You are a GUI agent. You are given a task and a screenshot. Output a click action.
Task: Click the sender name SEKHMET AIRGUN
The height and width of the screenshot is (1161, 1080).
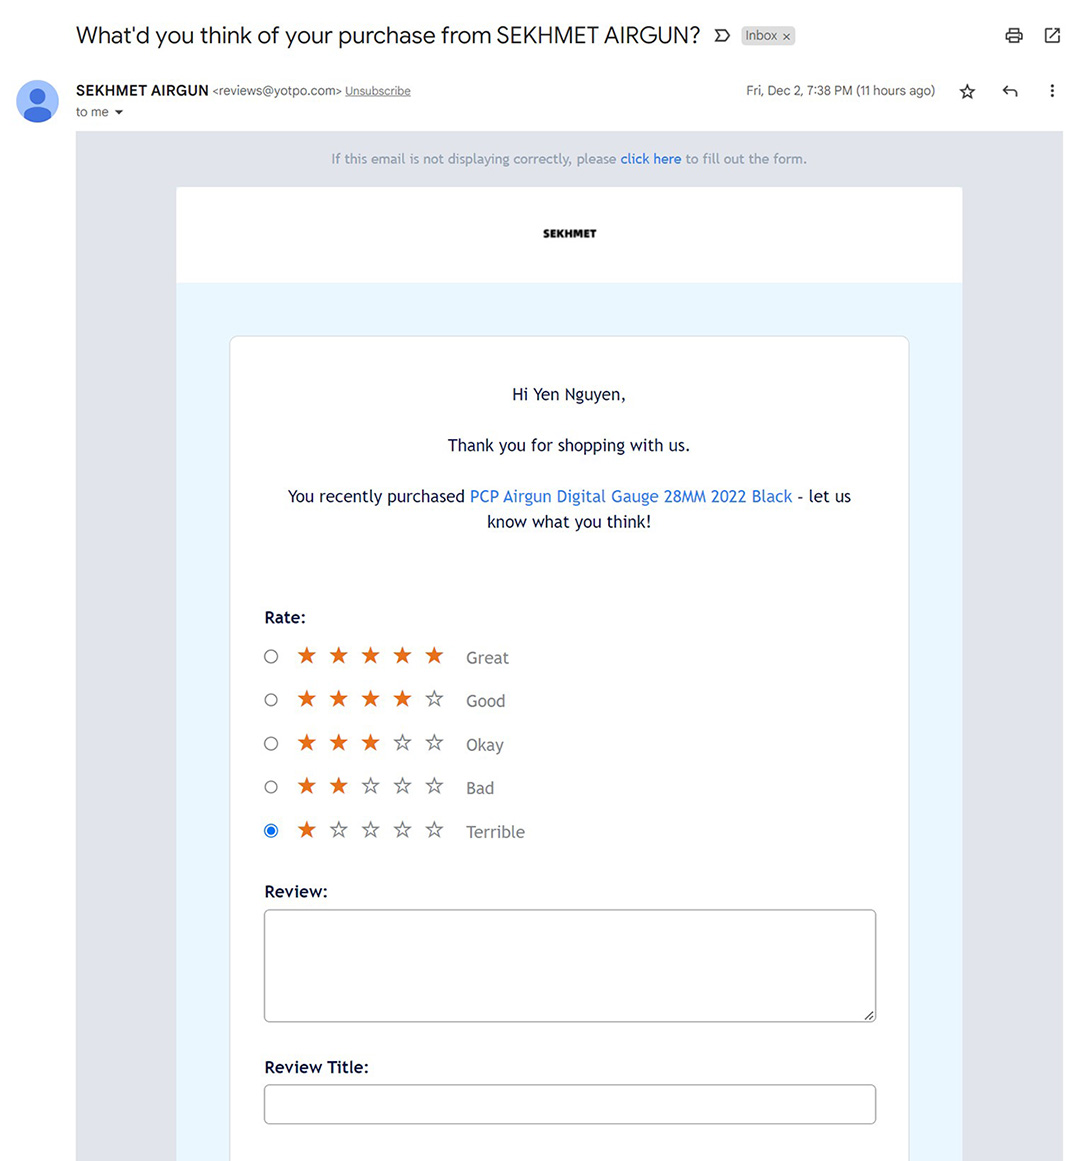pos(142,90)
